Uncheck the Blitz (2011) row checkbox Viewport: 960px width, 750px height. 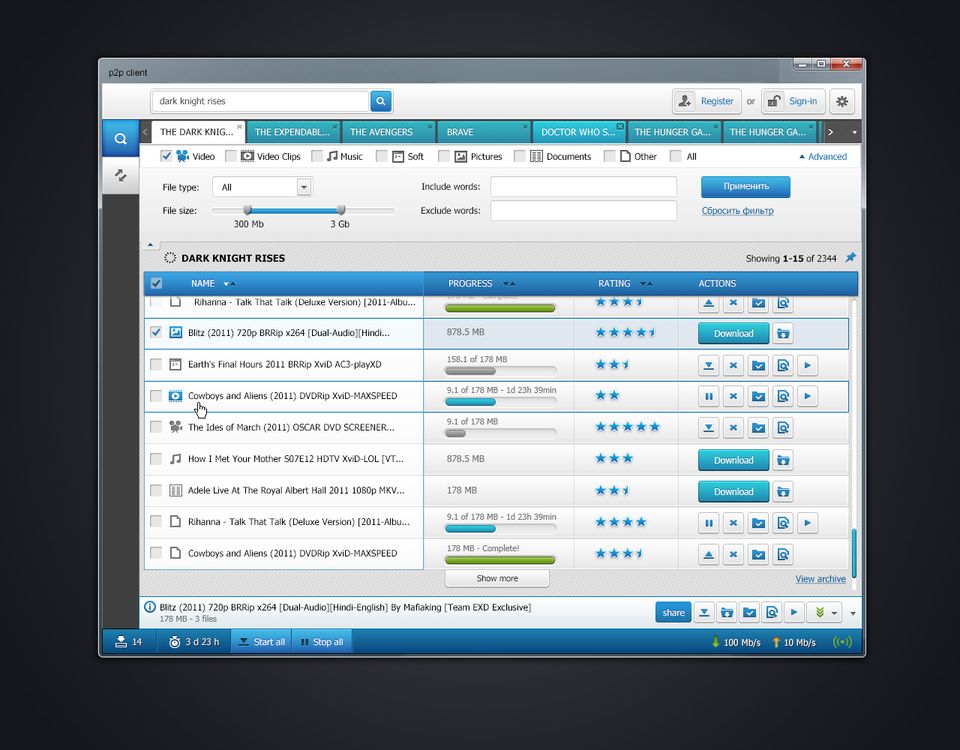pos(156,332)
